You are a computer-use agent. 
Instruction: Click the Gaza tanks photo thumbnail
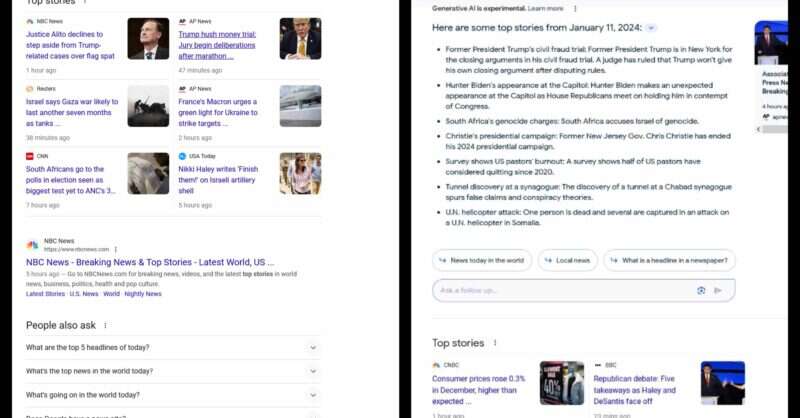(x=148, y=106)
